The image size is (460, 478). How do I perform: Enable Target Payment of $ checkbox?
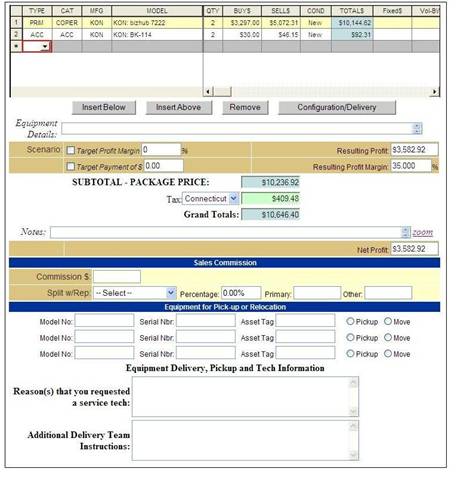[x=71, y=166]
